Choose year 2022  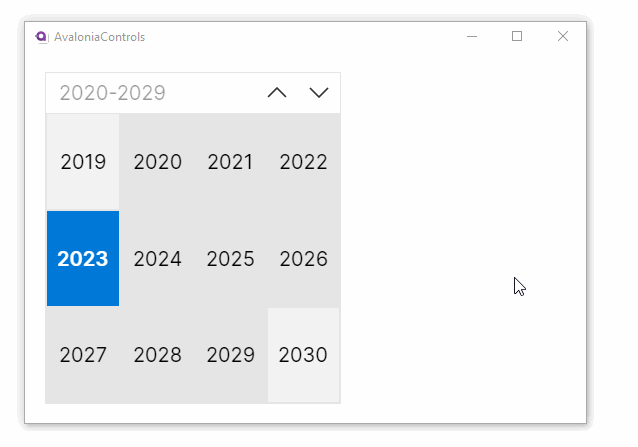304,162
